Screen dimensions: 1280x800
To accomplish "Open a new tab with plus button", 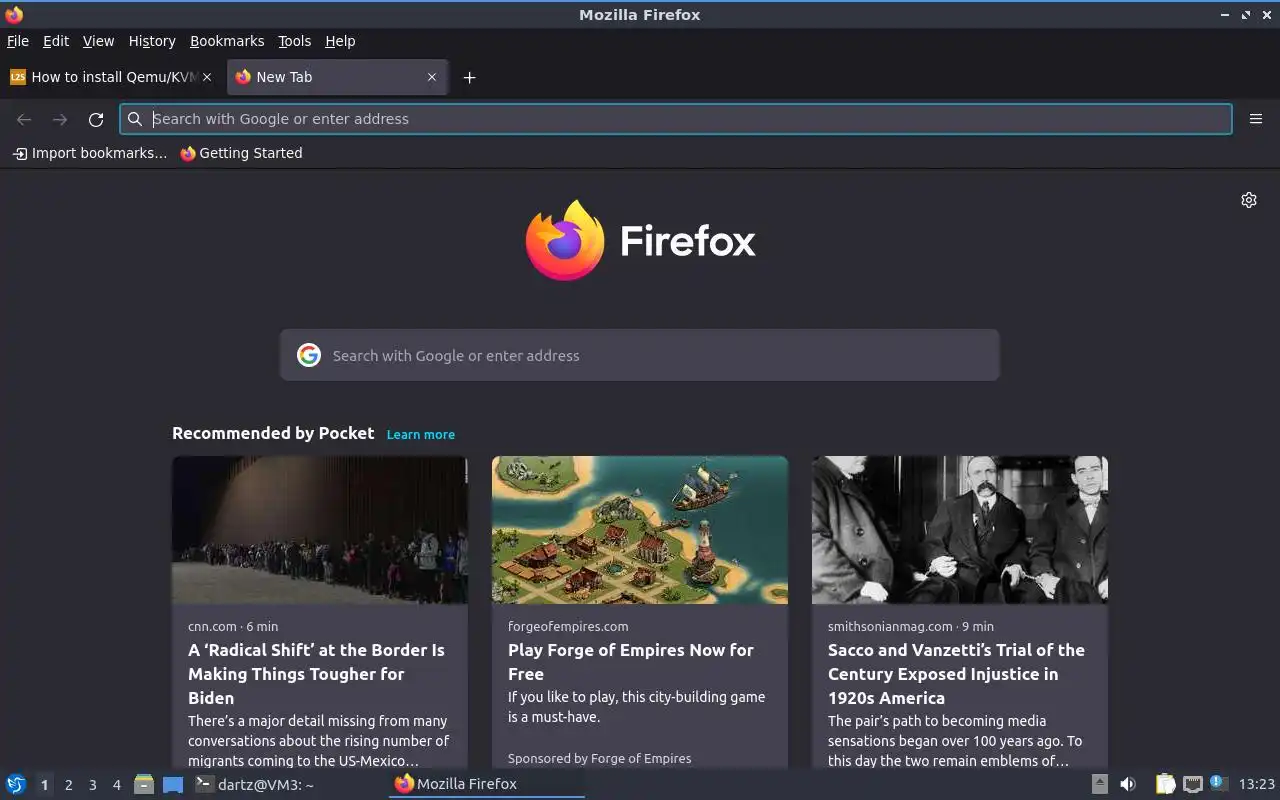I will coord(469,77).
